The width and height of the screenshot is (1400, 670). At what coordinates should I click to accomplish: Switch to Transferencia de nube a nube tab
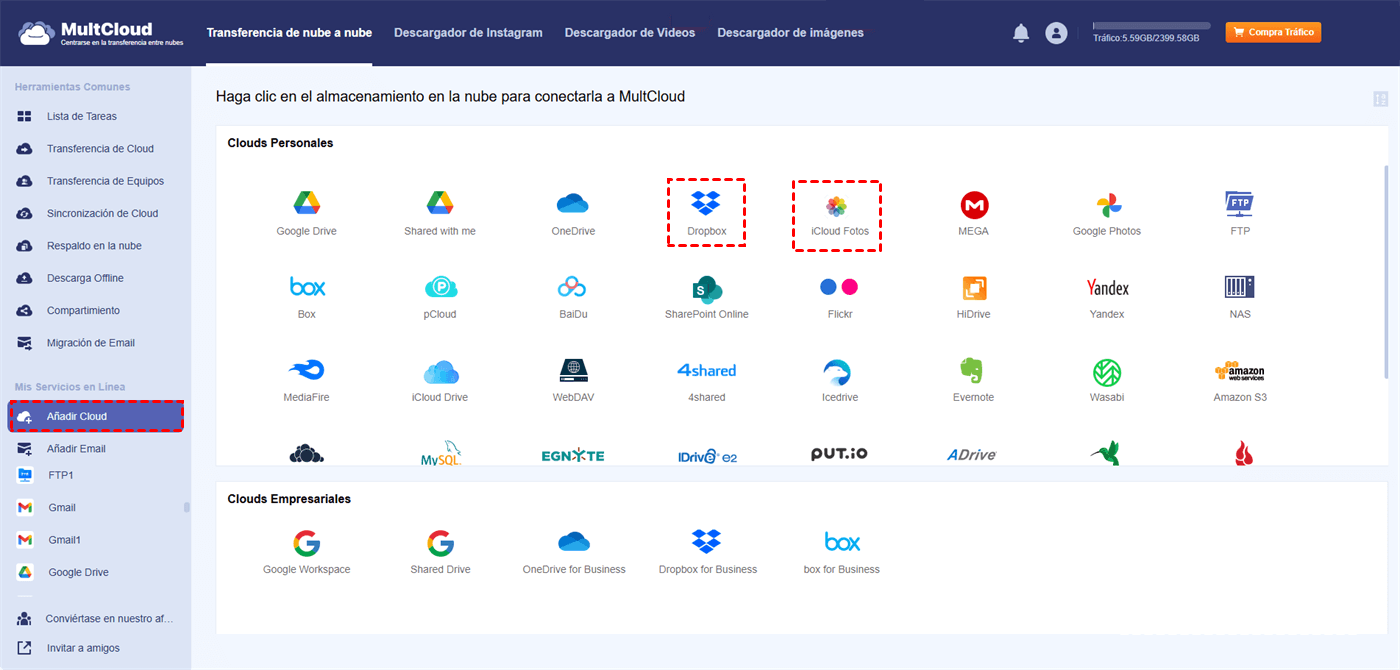pos(289,33)
